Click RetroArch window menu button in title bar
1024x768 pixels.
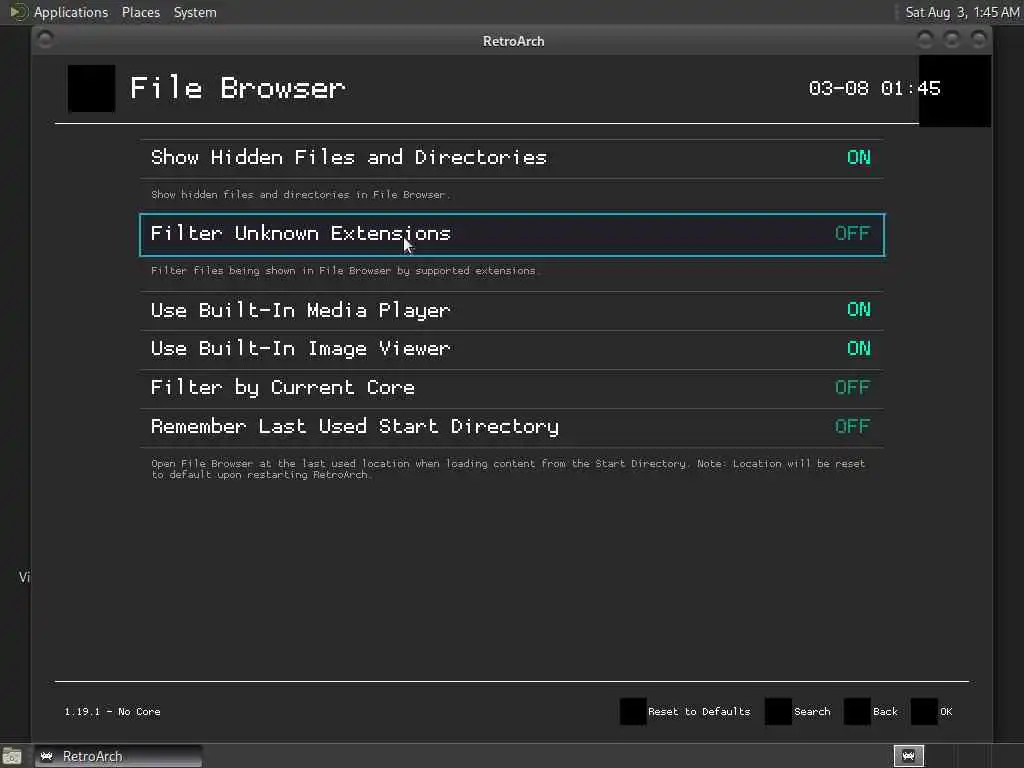point(45,40)
